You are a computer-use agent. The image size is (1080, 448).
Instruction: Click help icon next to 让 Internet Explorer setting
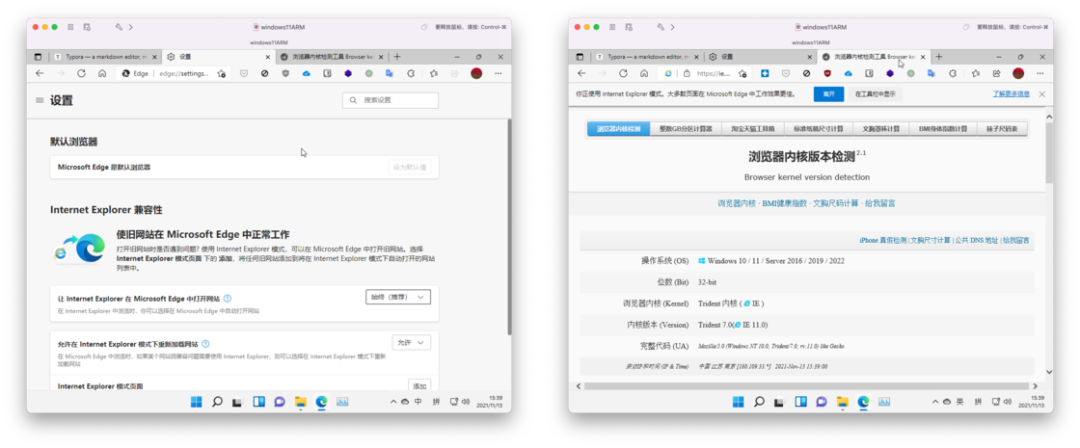[227, 298]
